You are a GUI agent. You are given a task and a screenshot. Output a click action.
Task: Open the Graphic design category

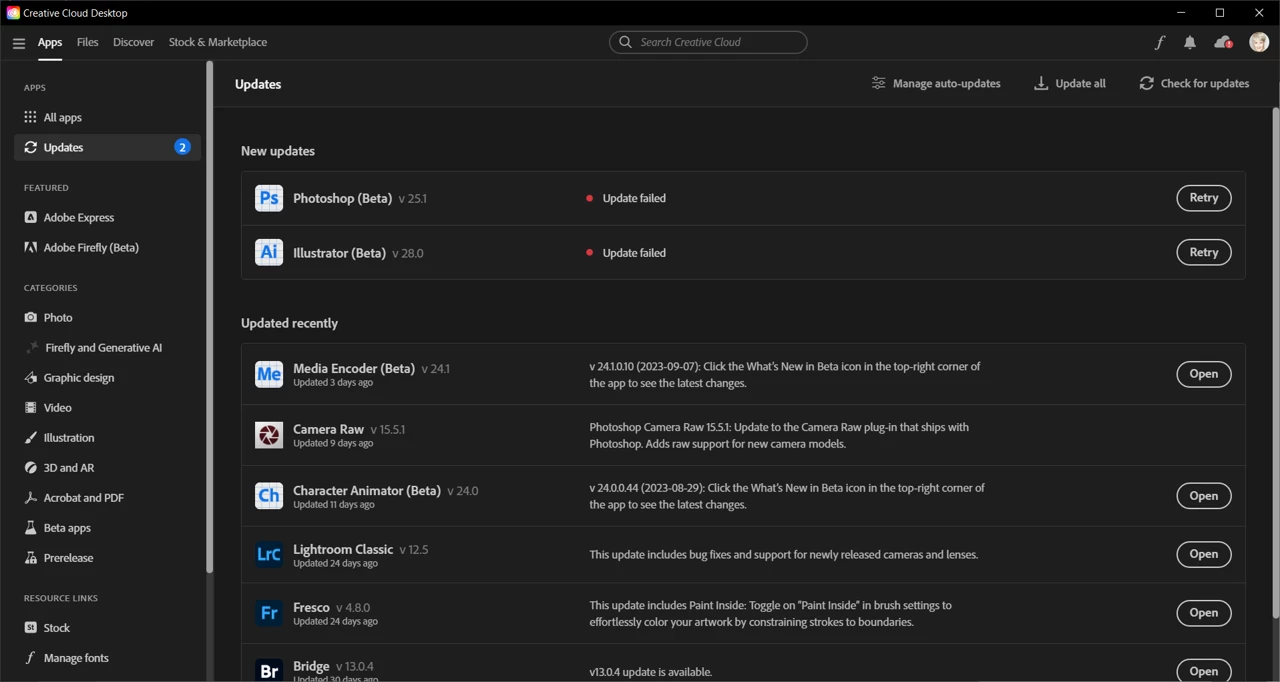coord(107,377)
